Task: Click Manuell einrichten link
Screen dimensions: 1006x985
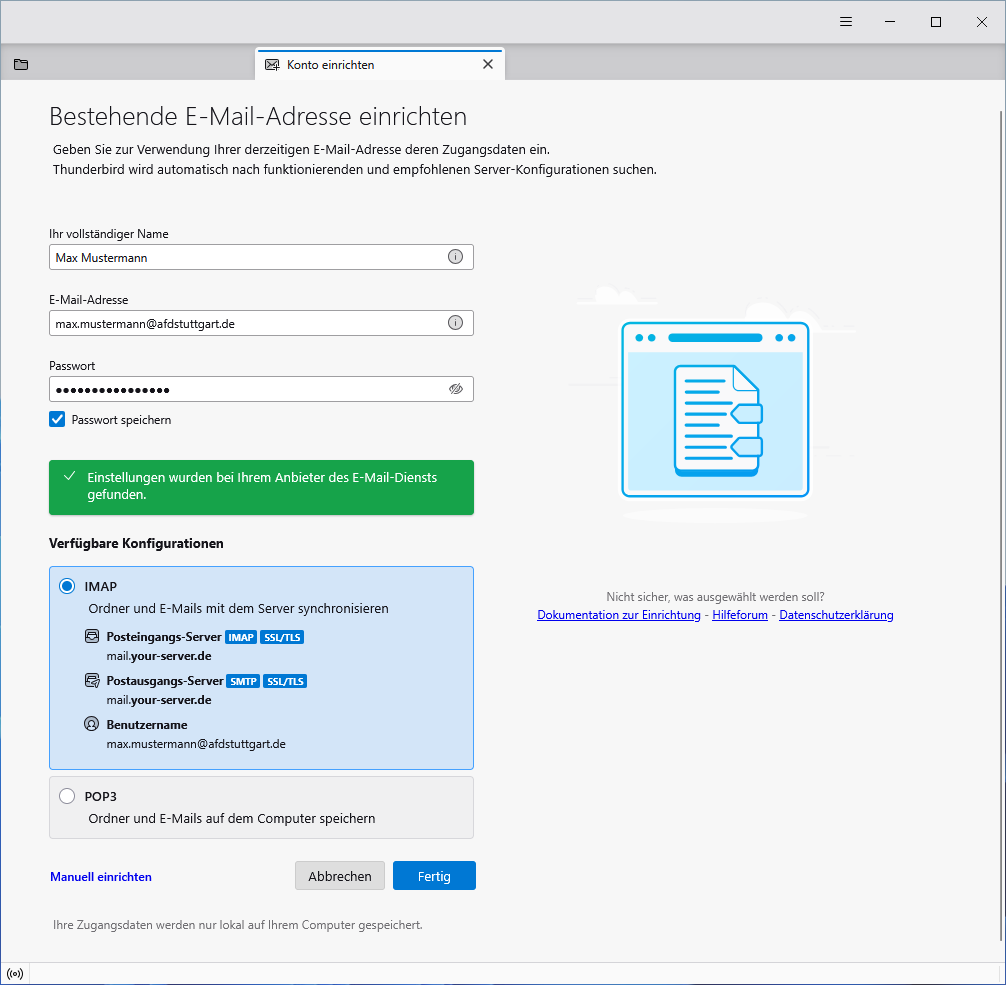Action: pyautogui.click(x=101, y=877)
